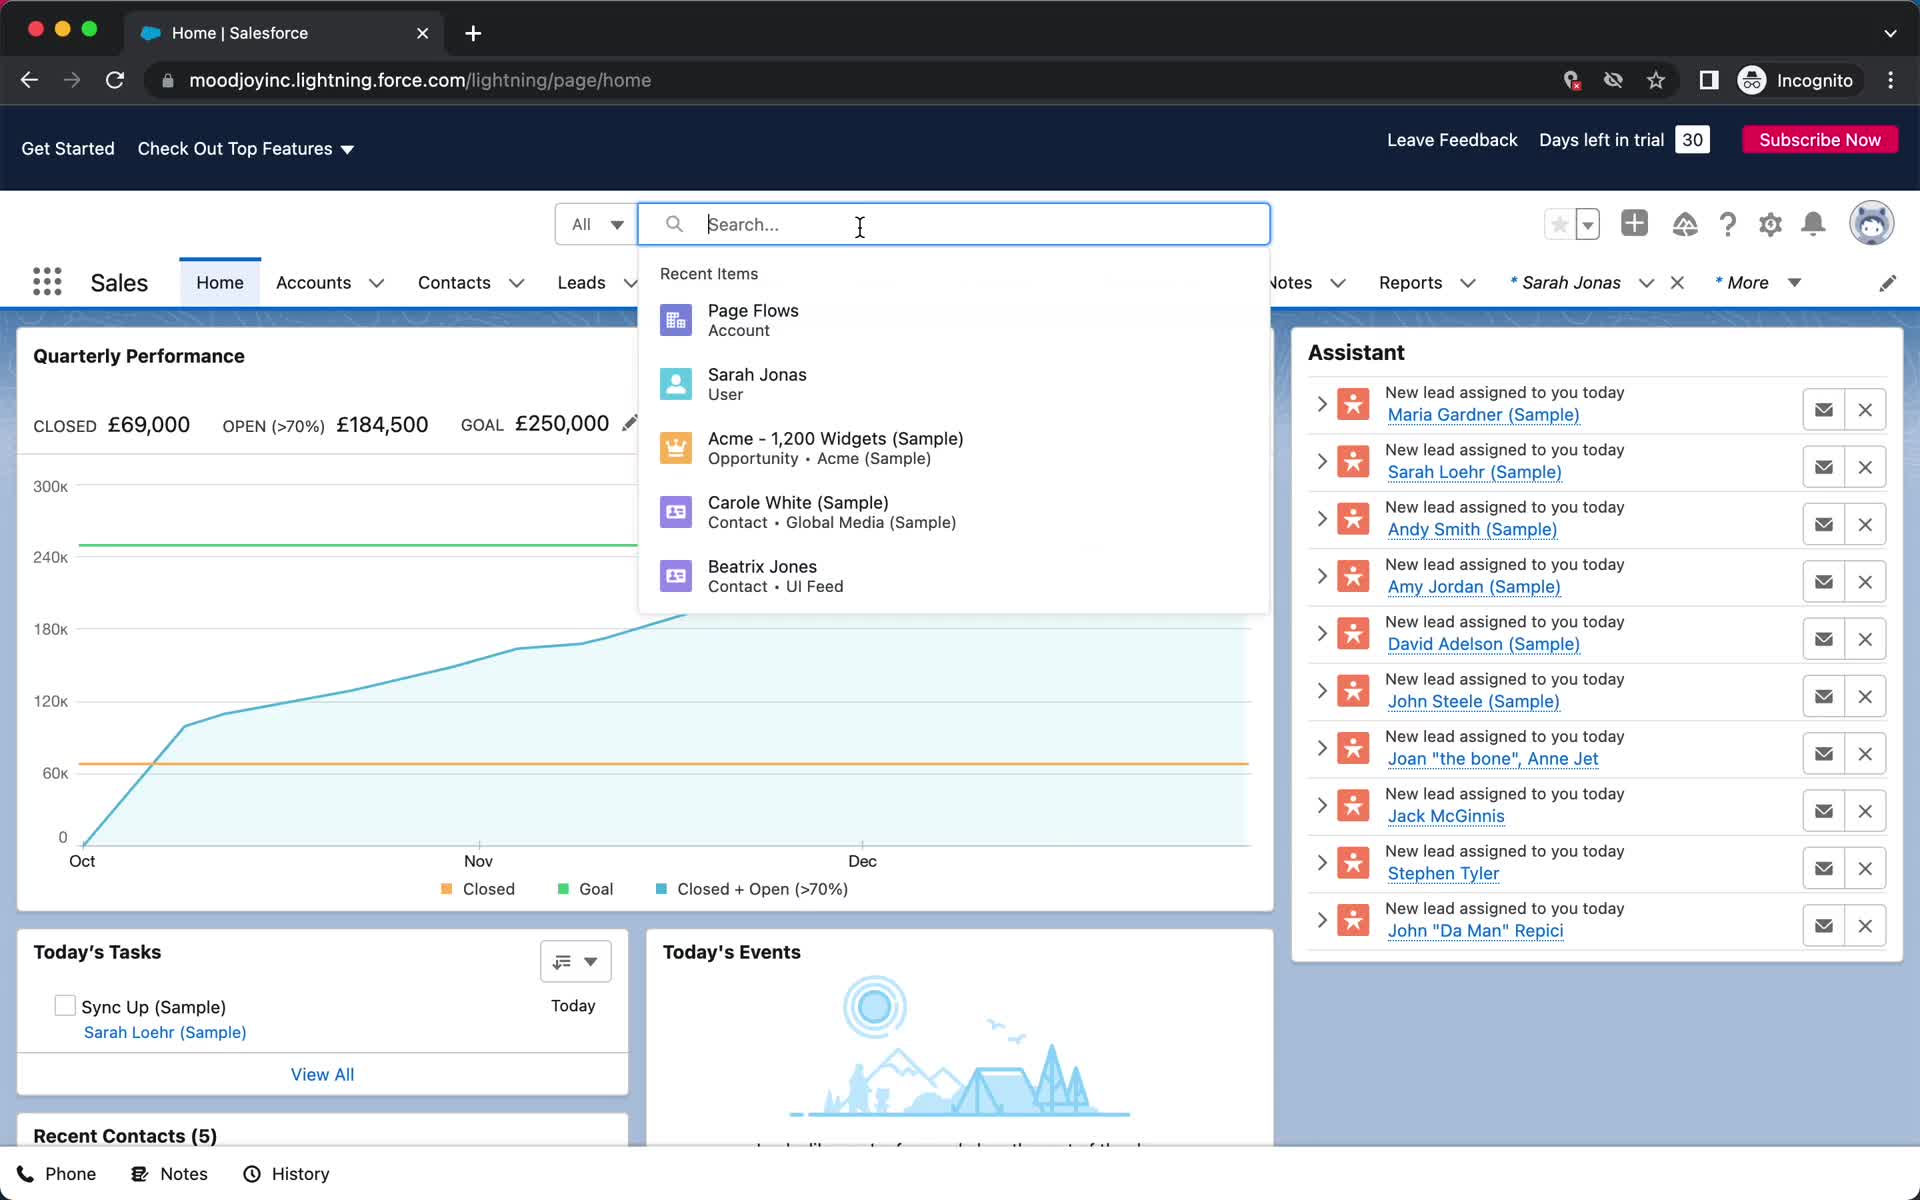Open the History utility
The width and height of the screenshot is (1920, 1200).
click(286, 1174)
